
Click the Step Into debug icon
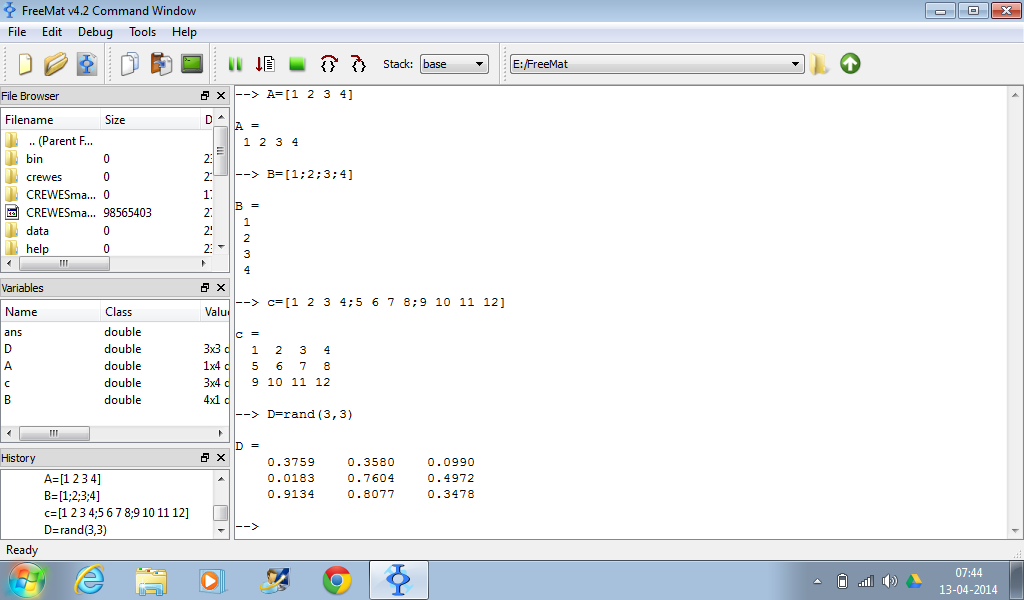(359, 64)
